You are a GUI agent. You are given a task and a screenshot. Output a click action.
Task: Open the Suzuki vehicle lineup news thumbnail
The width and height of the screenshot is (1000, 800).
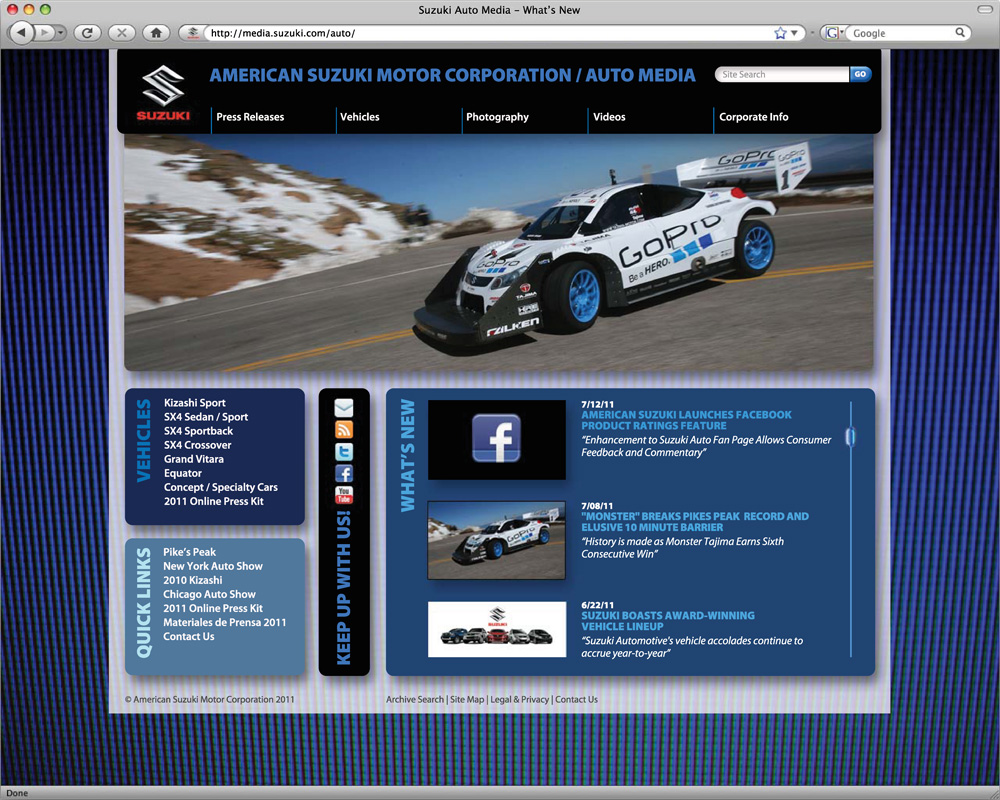[497, 629]
